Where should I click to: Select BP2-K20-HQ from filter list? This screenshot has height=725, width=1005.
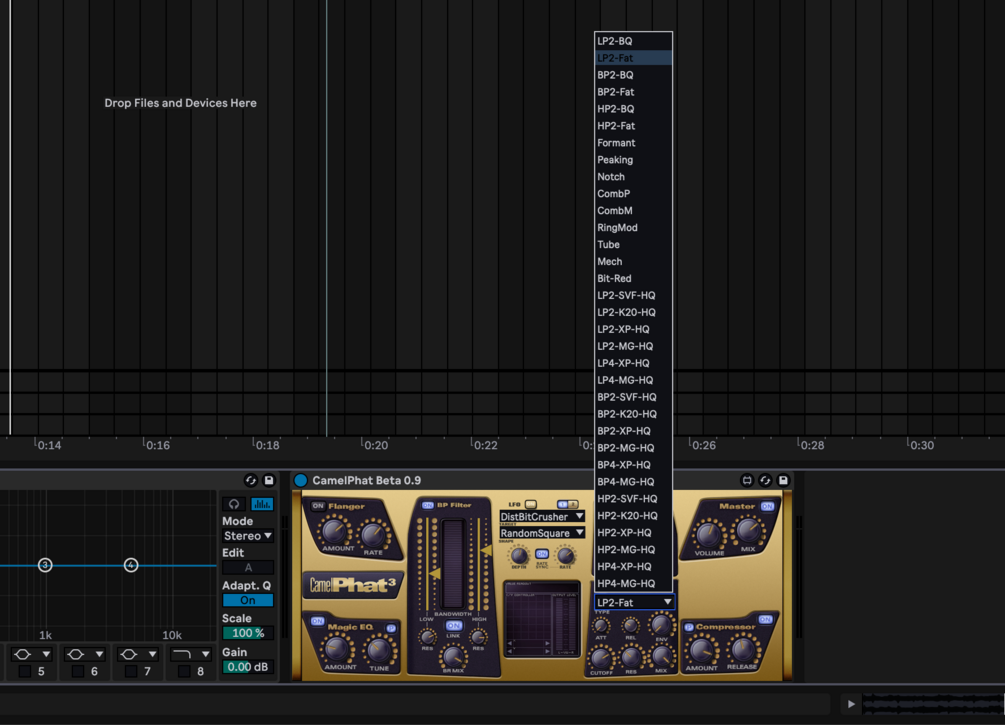[633, 414]
